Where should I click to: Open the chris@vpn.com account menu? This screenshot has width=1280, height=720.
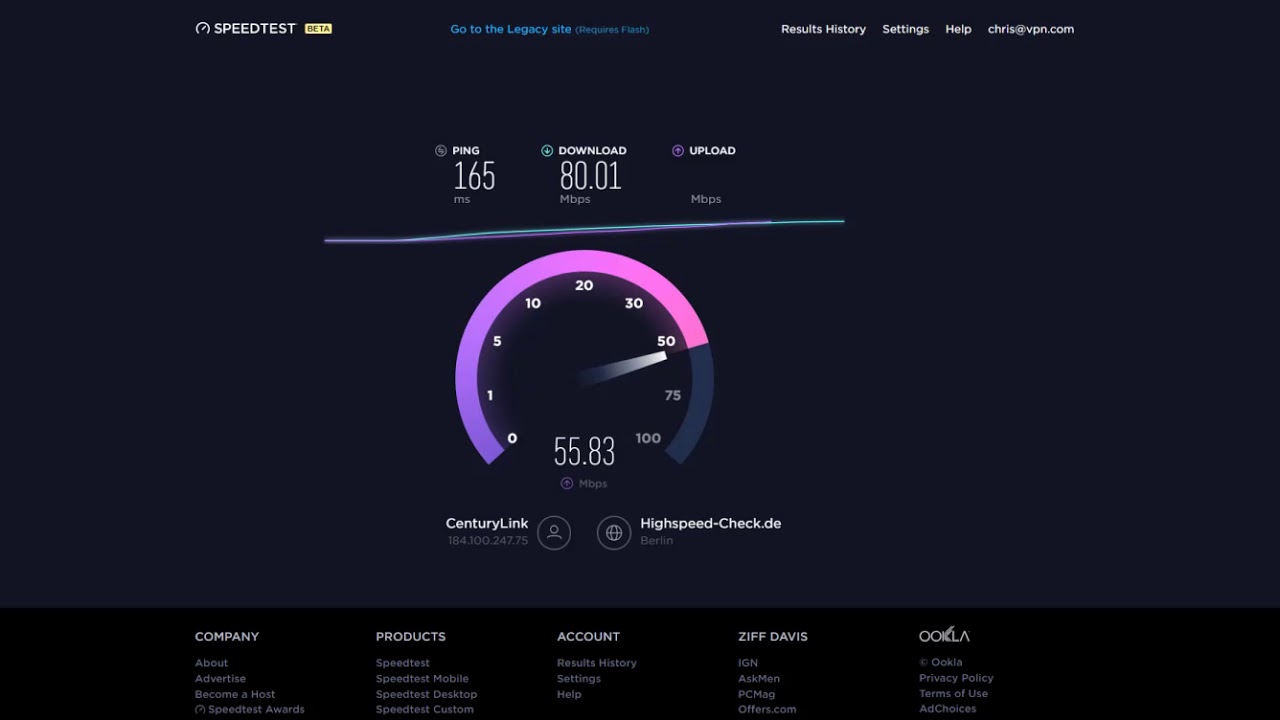1031,29
